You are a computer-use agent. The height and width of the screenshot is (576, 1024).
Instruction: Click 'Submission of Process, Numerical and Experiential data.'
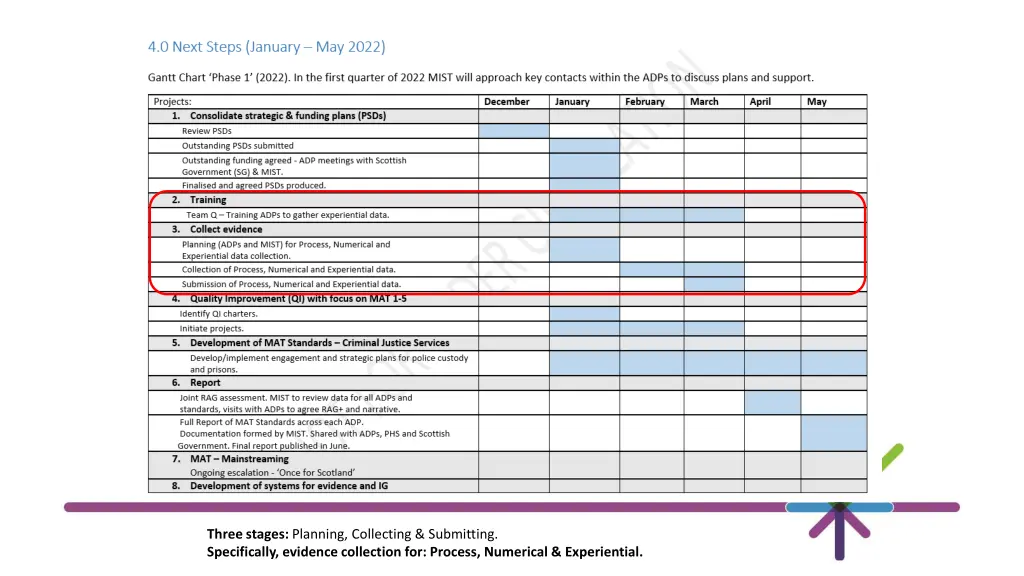(x=291, y=284)
